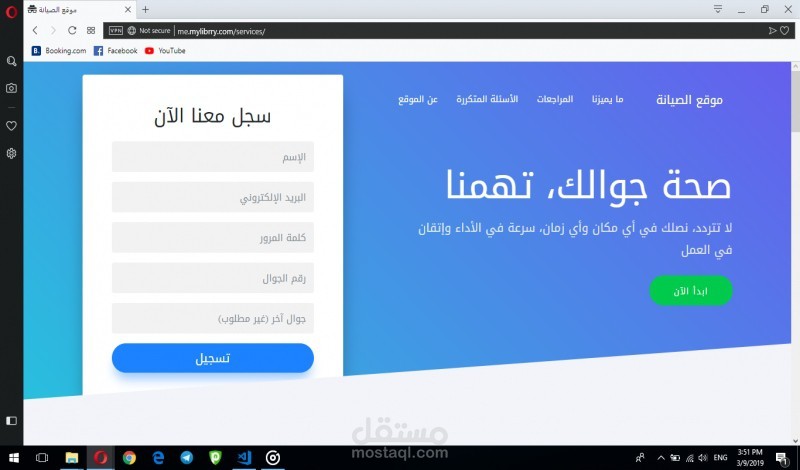Screen dimensions: 800x470
Task: Open People icon in system tray
Action: (x=640, y=458)
